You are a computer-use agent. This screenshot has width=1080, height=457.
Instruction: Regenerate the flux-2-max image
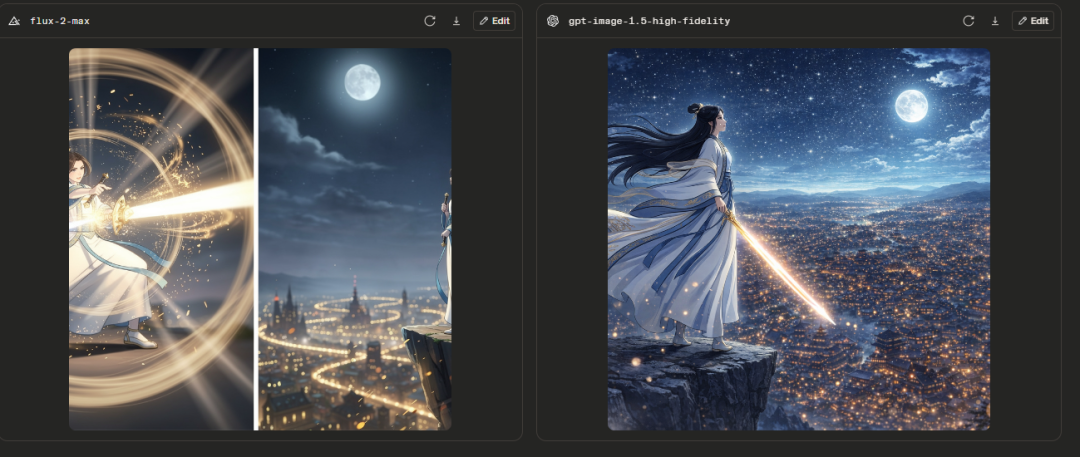(430, 21)
